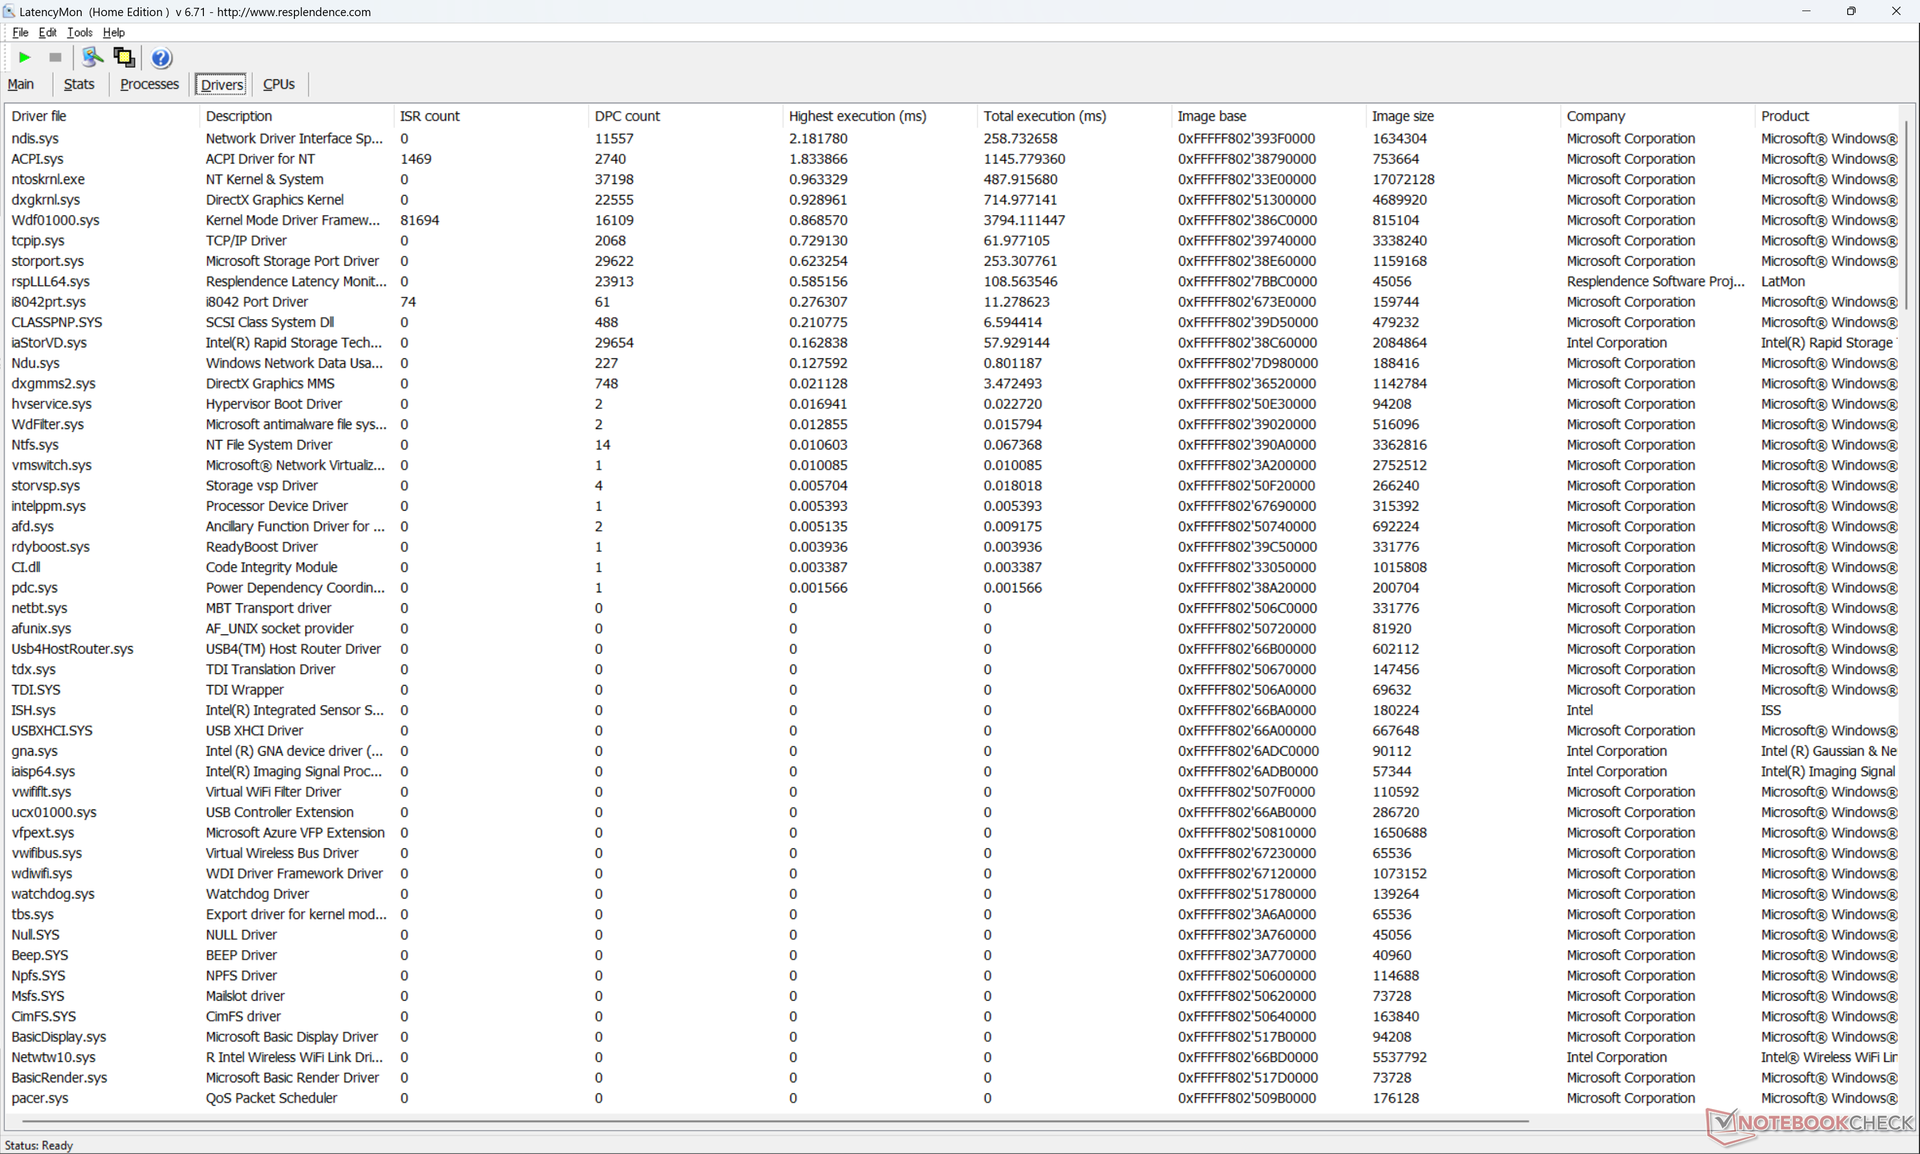Open the Tools menu

(79, 33)
